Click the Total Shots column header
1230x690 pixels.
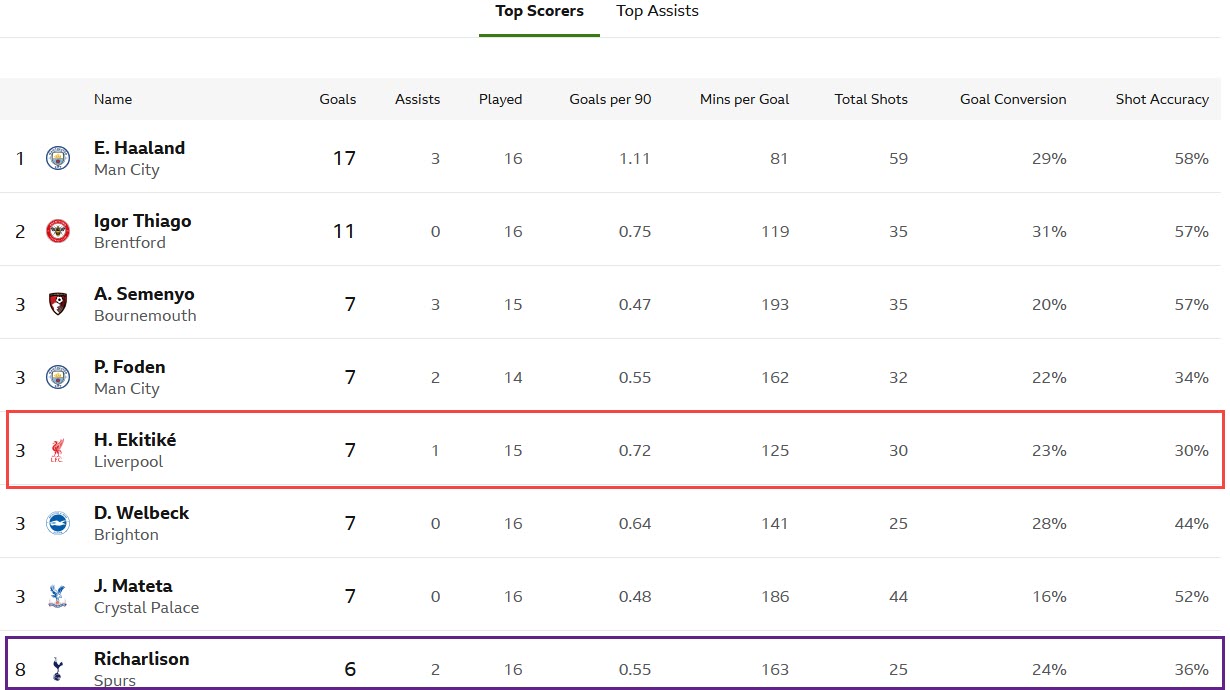tap(871, 99)
